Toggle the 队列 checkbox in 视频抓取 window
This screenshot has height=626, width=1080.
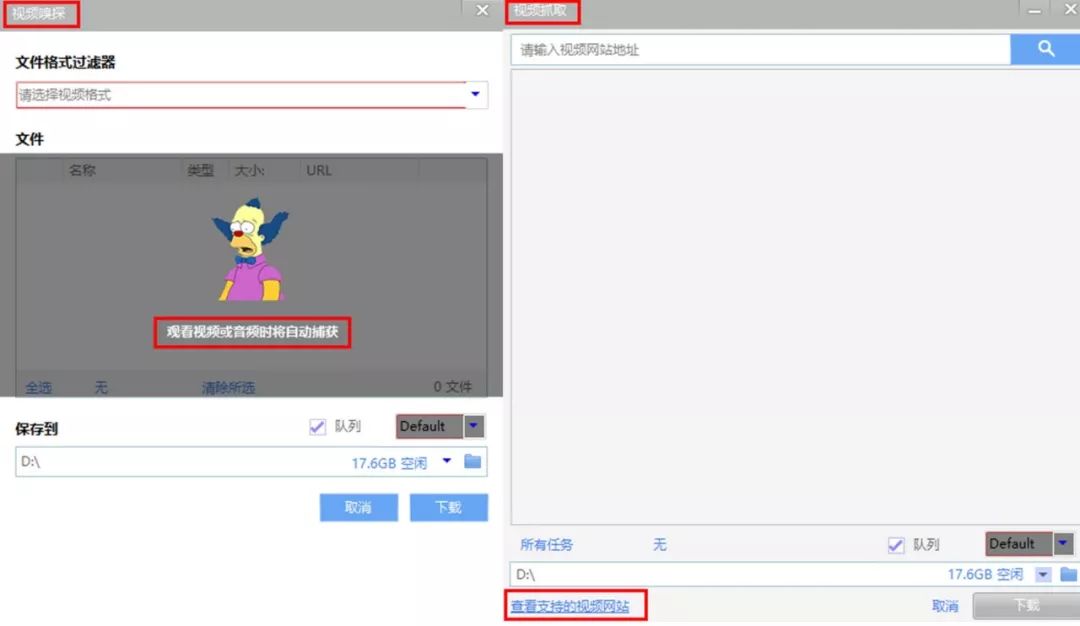coord(895,545)
